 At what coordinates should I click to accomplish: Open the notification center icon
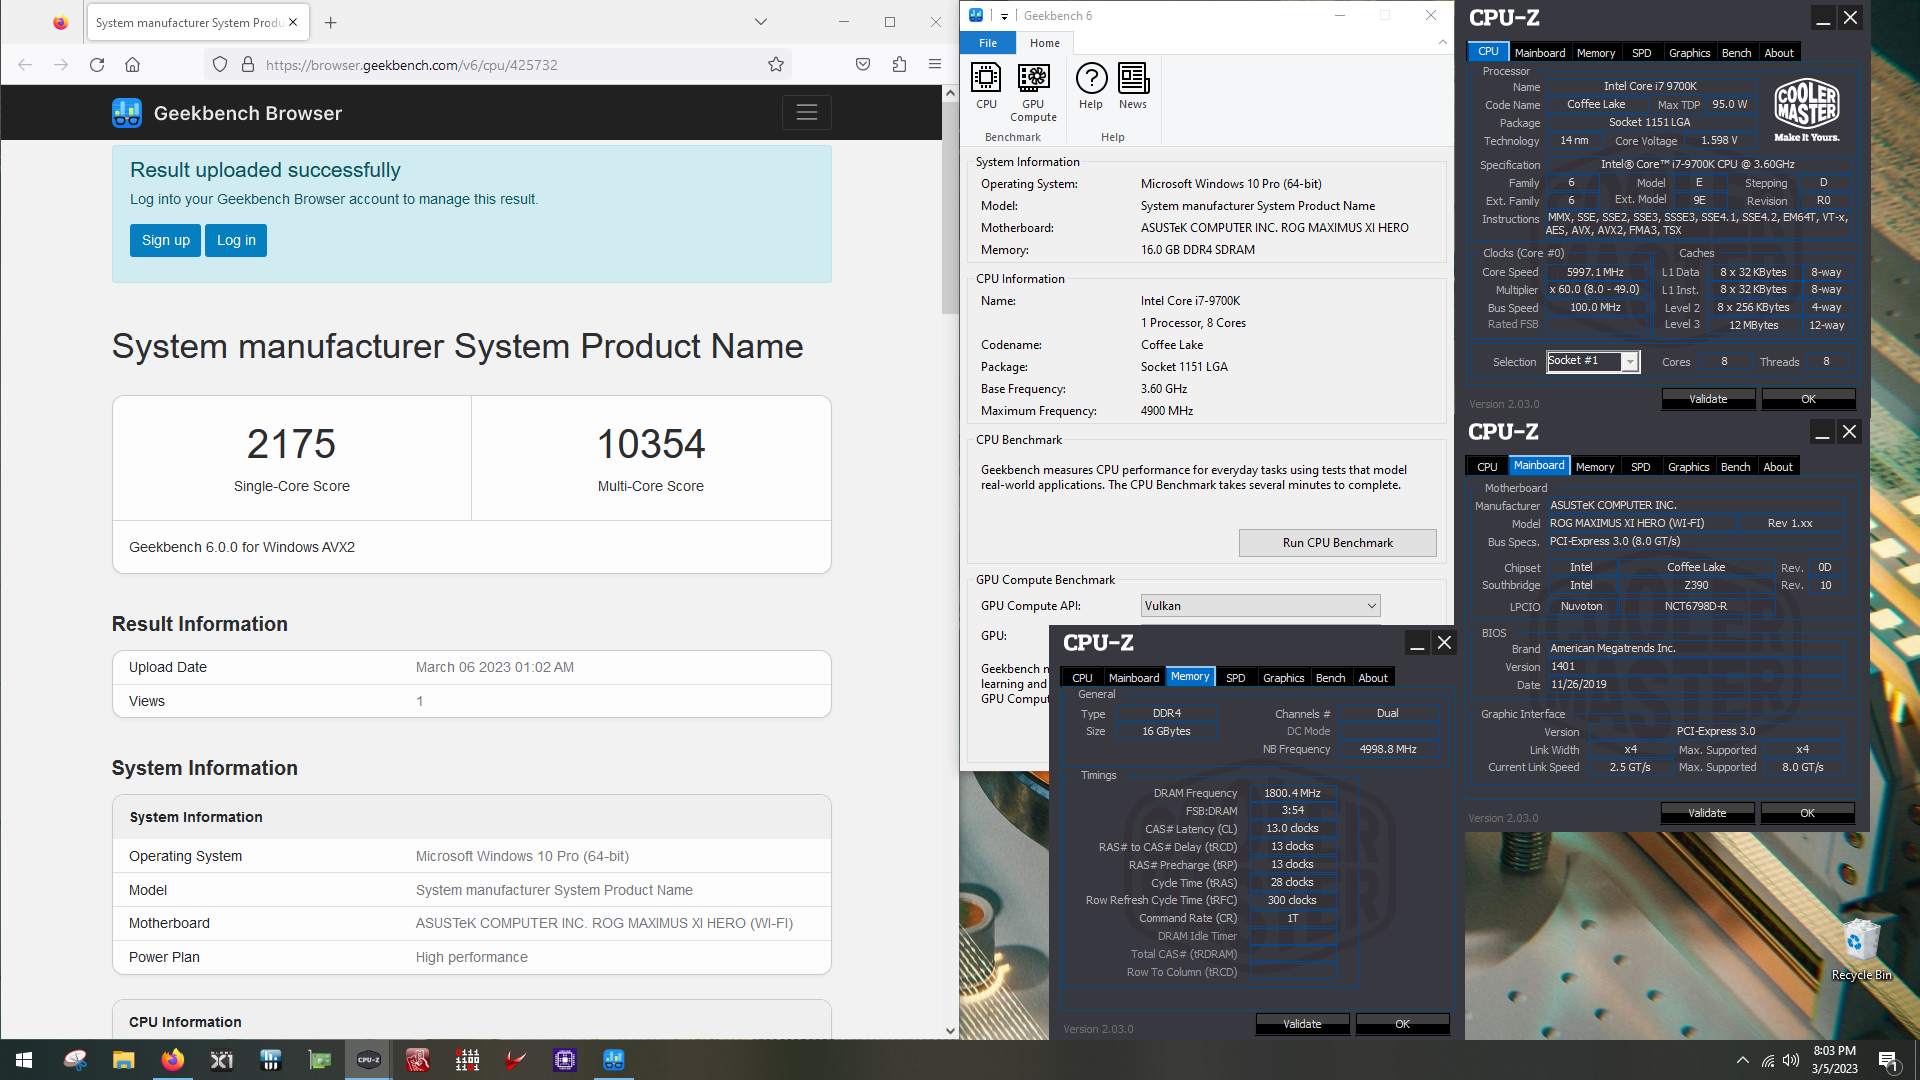pos(1889,1060)
